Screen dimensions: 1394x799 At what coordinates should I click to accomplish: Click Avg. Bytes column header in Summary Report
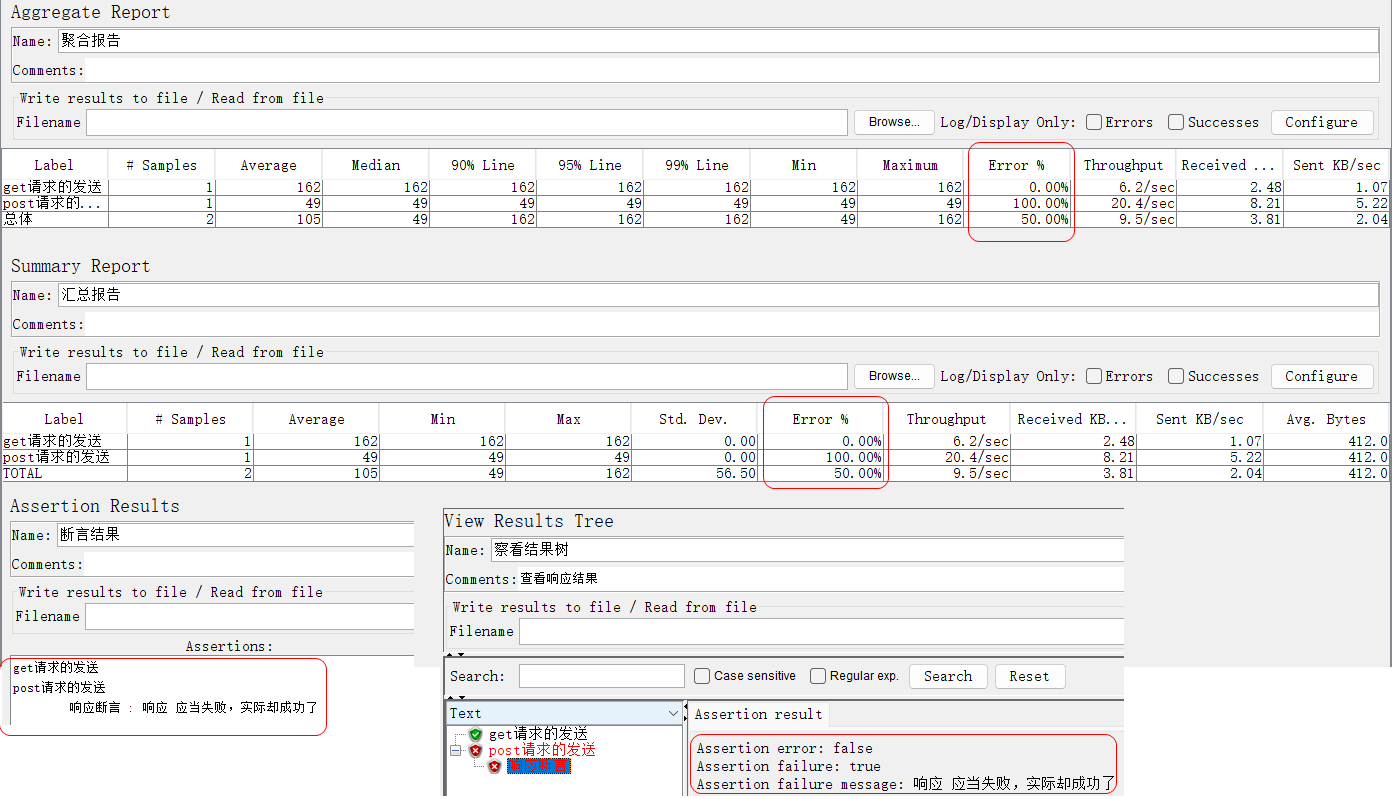pyautogui.click(x=1326, y=419)
